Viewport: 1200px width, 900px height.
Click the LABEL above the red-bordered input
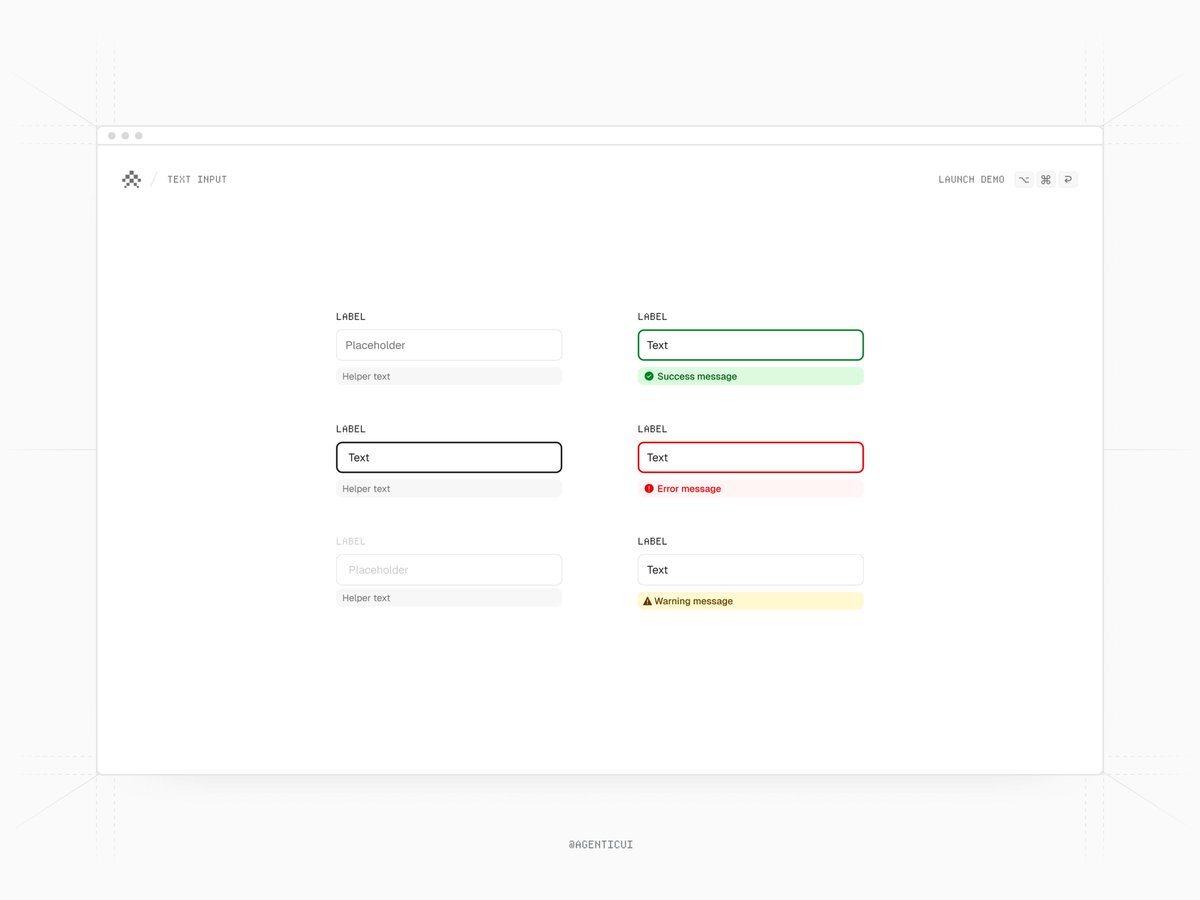[x=652, y=429]
